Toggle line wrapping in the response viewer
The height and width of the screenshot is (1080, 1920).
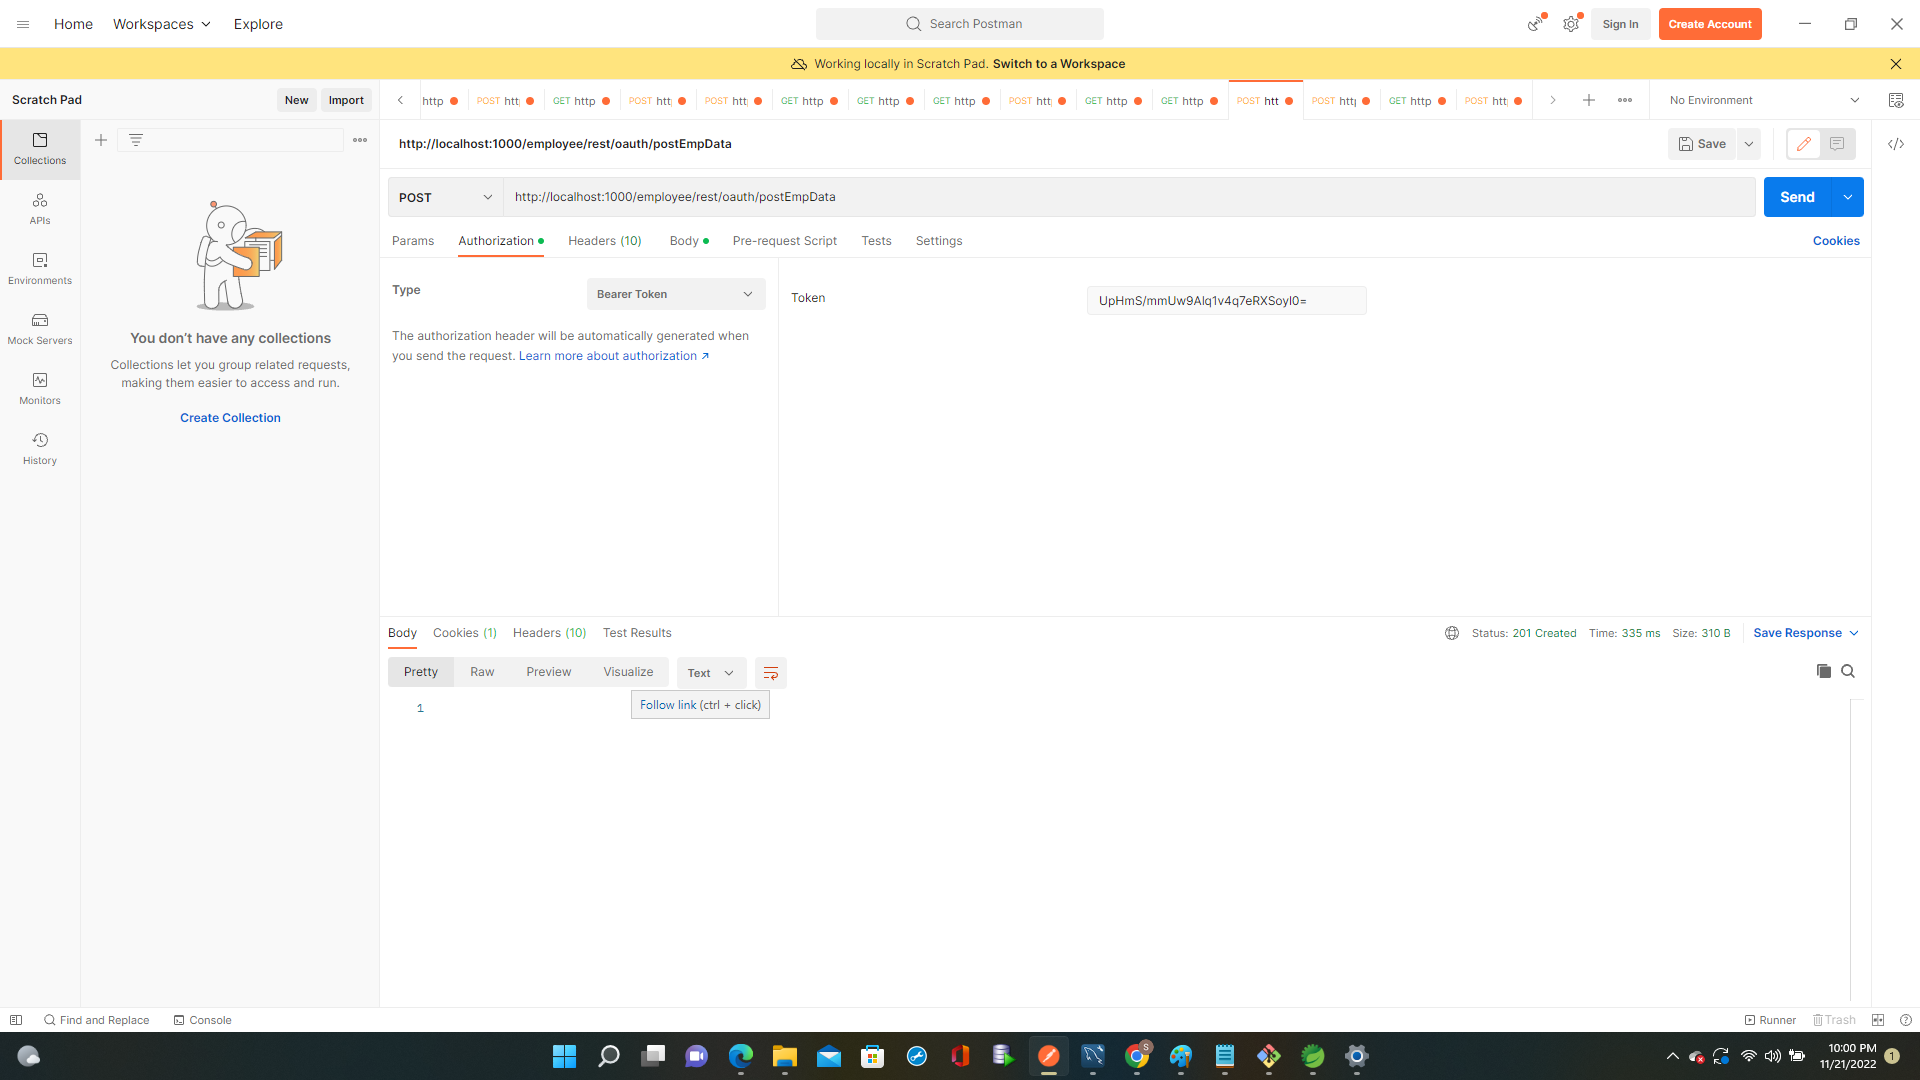tap(770, 672)
